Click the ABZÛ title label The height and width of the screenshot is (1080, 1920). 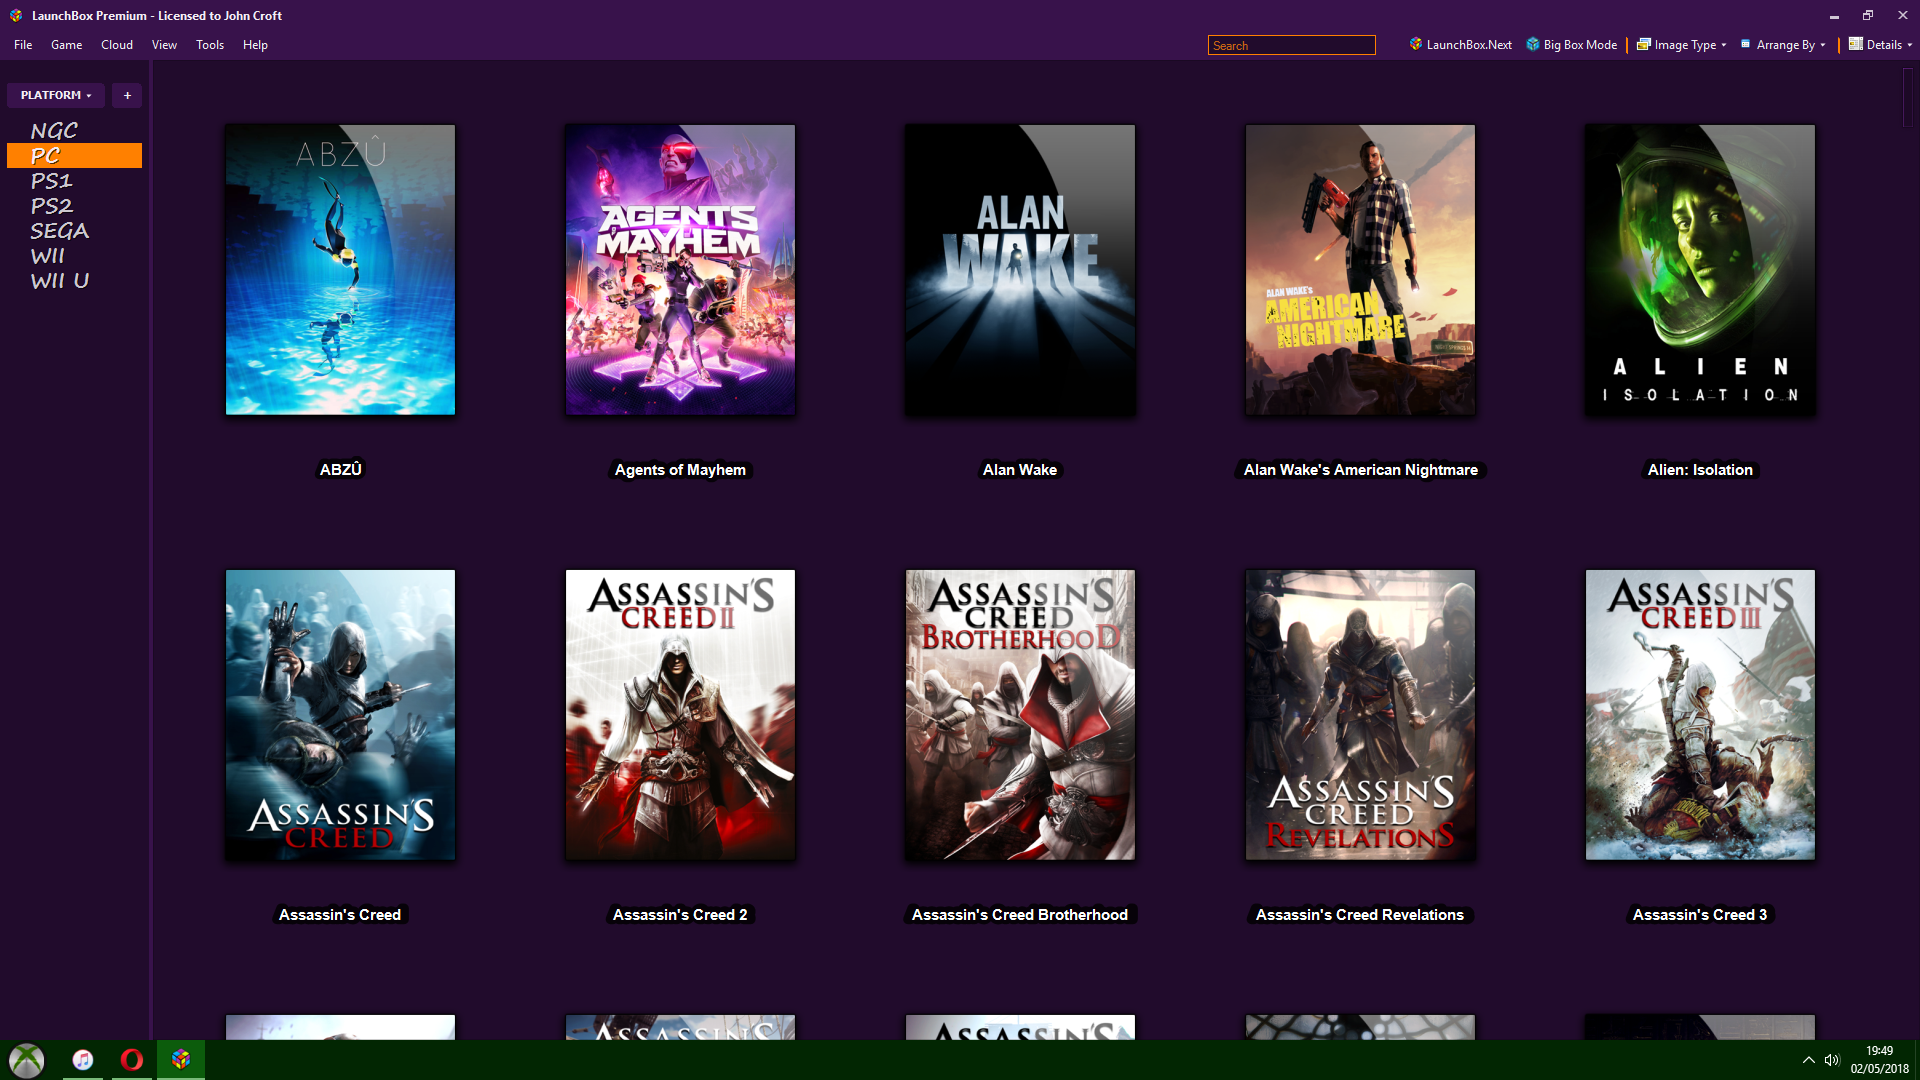tap(340, 470)
